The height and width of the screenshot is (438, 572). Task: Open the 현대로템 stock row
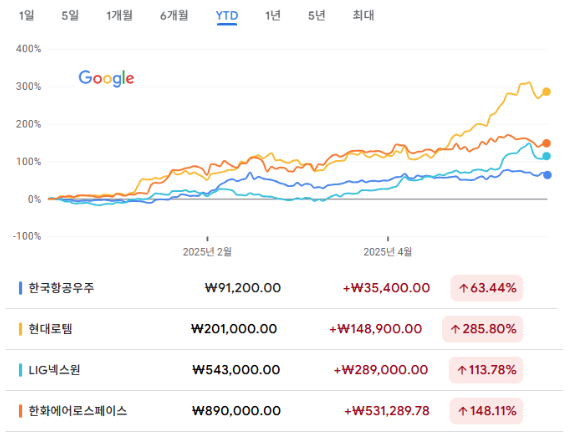click(281, 329)
